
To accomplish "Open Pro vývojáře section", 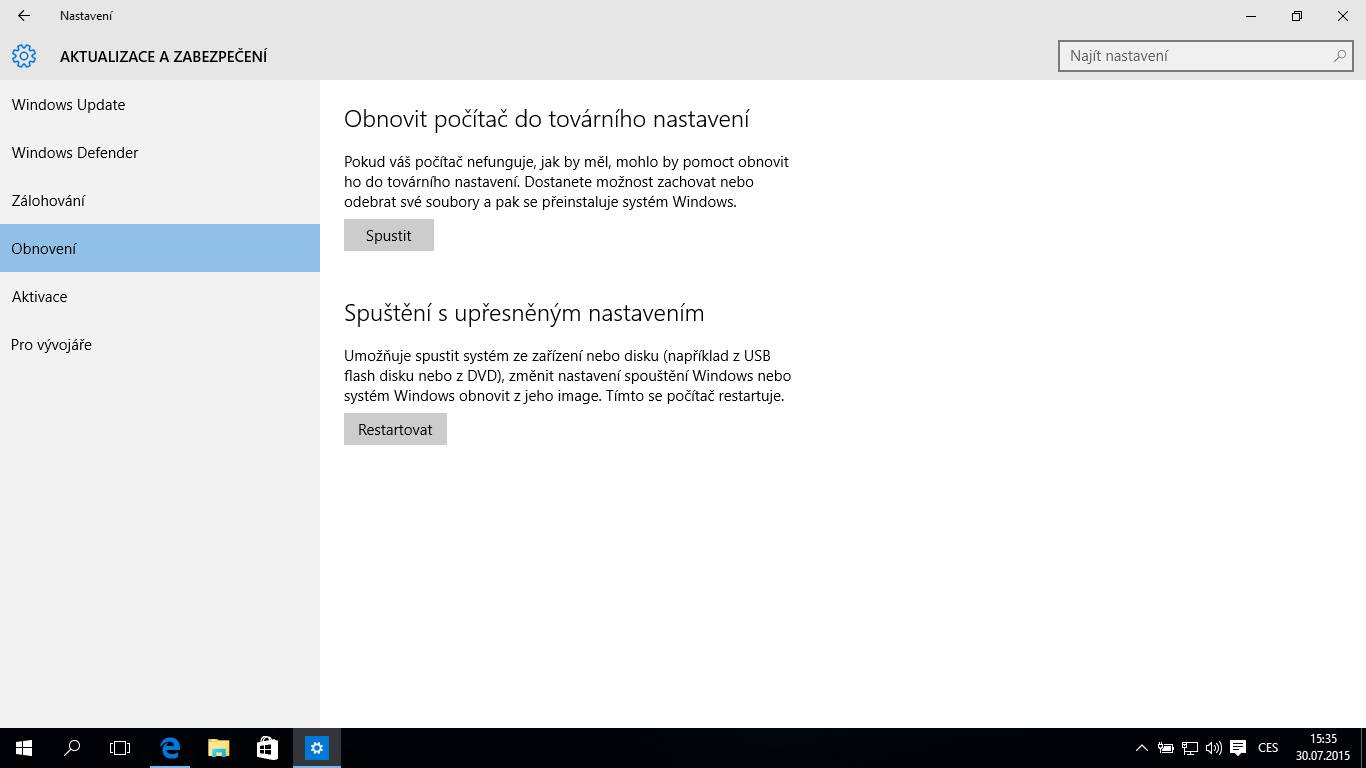I will (160, 345).
